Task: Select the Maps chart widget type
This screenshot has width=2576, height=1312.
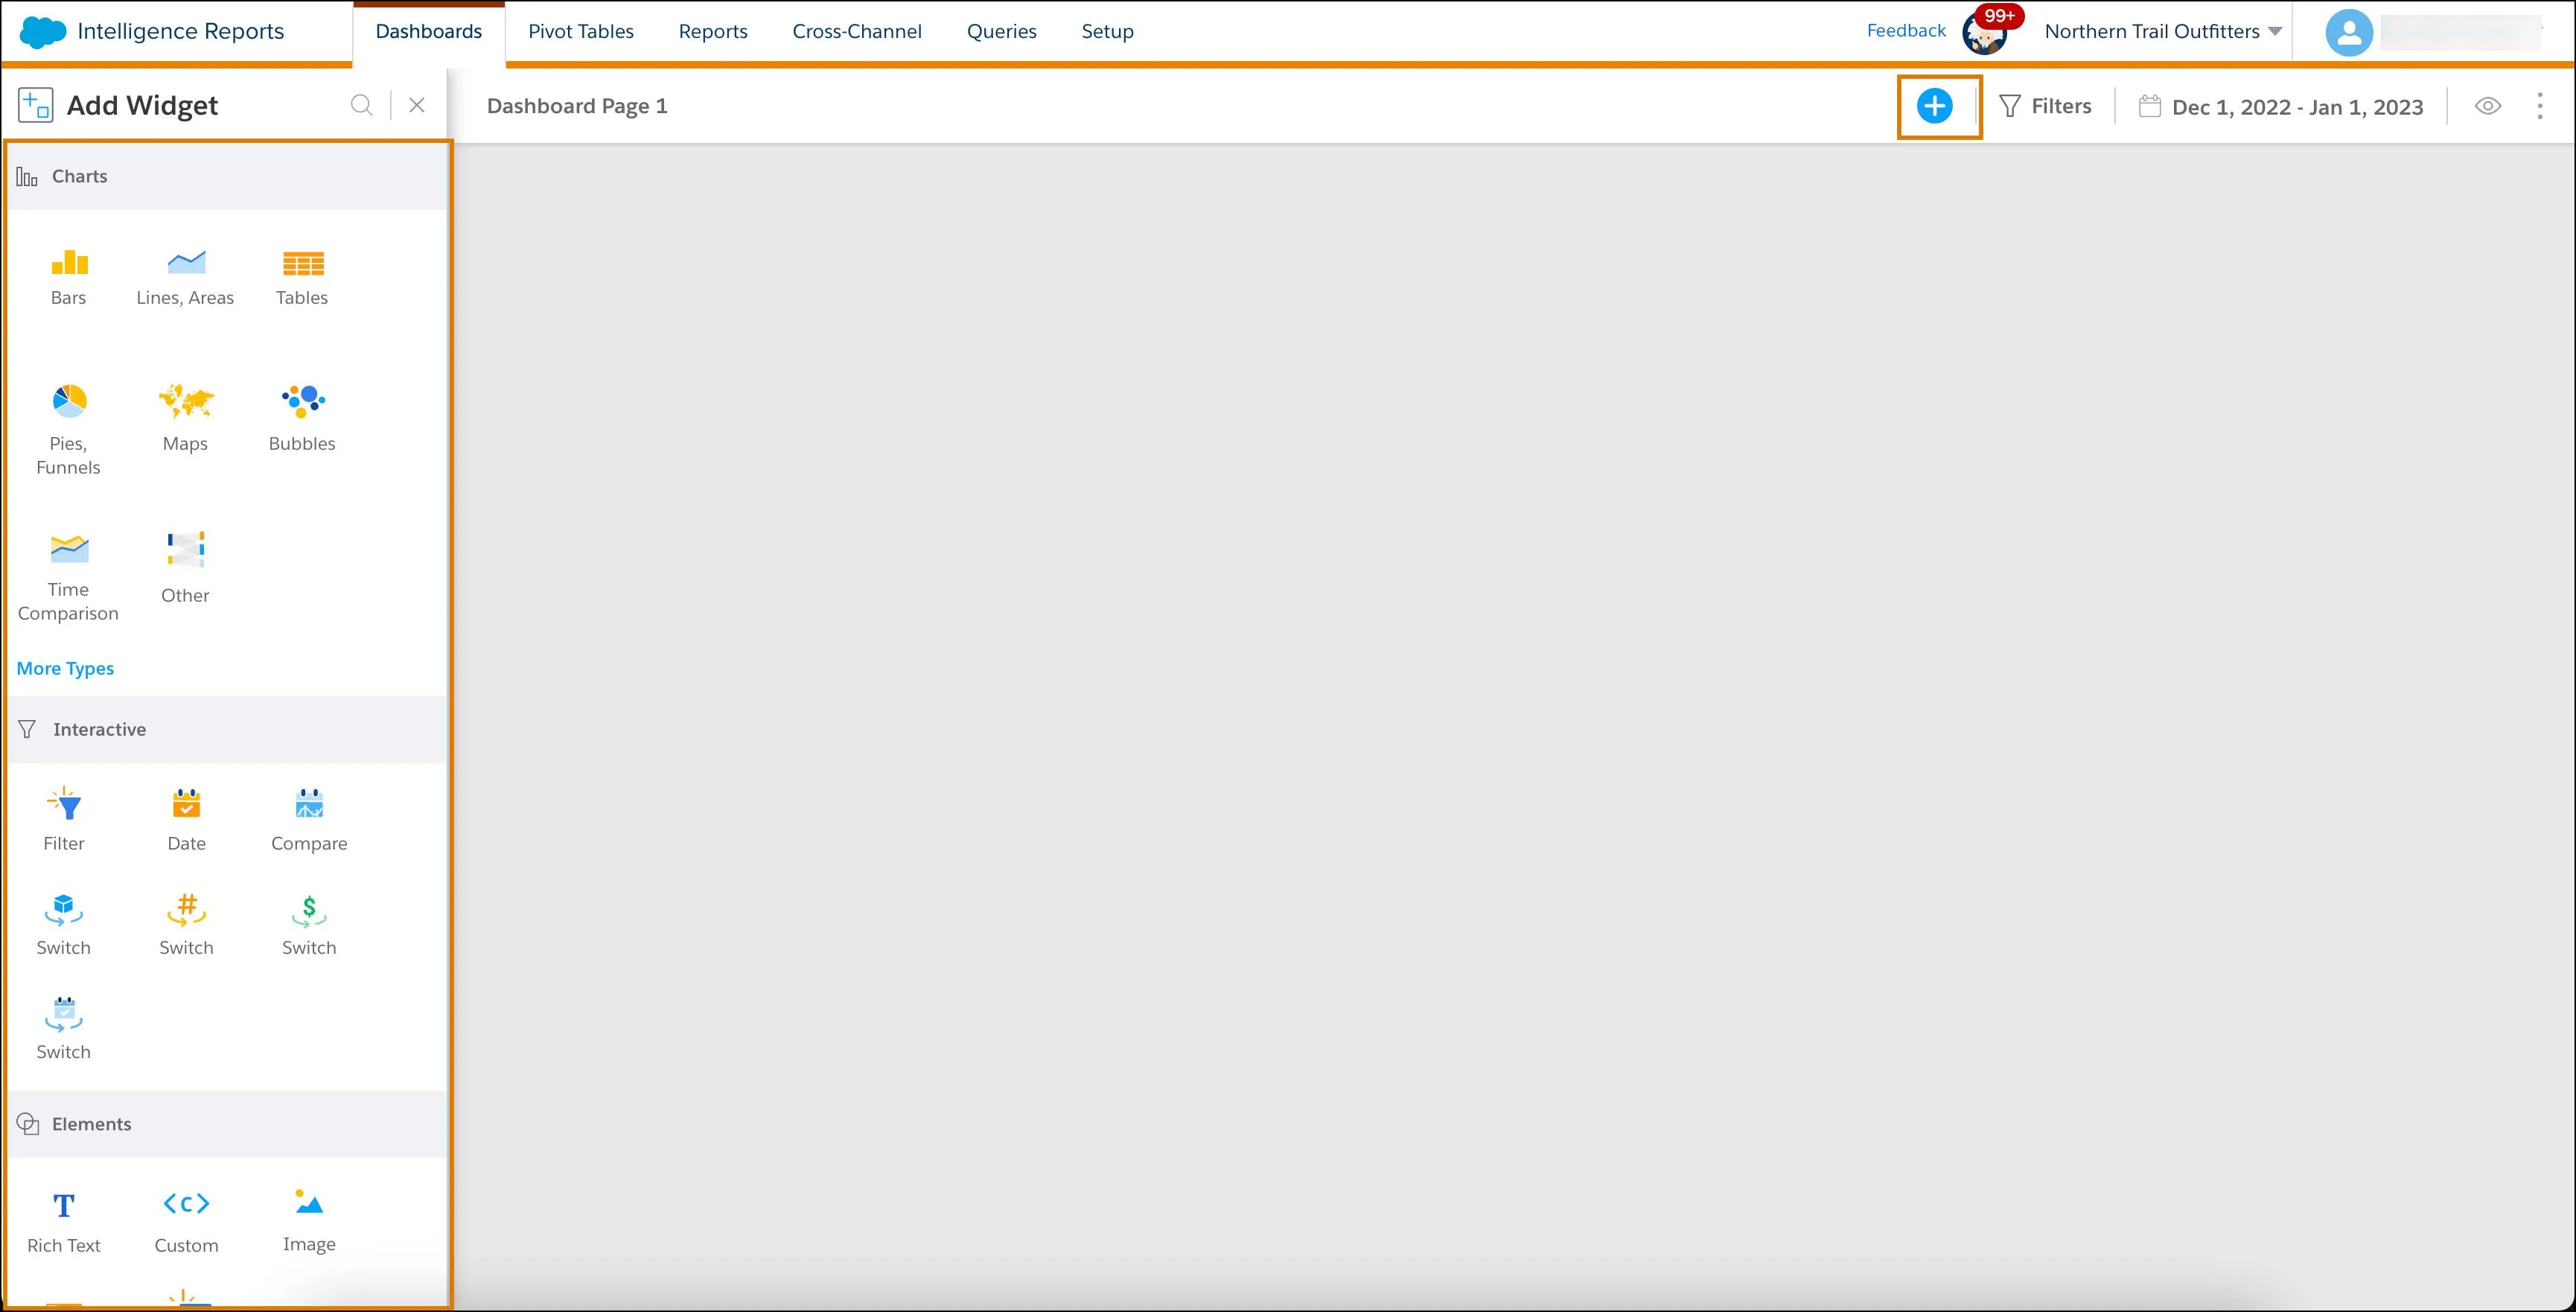Action: coord(184,415)
